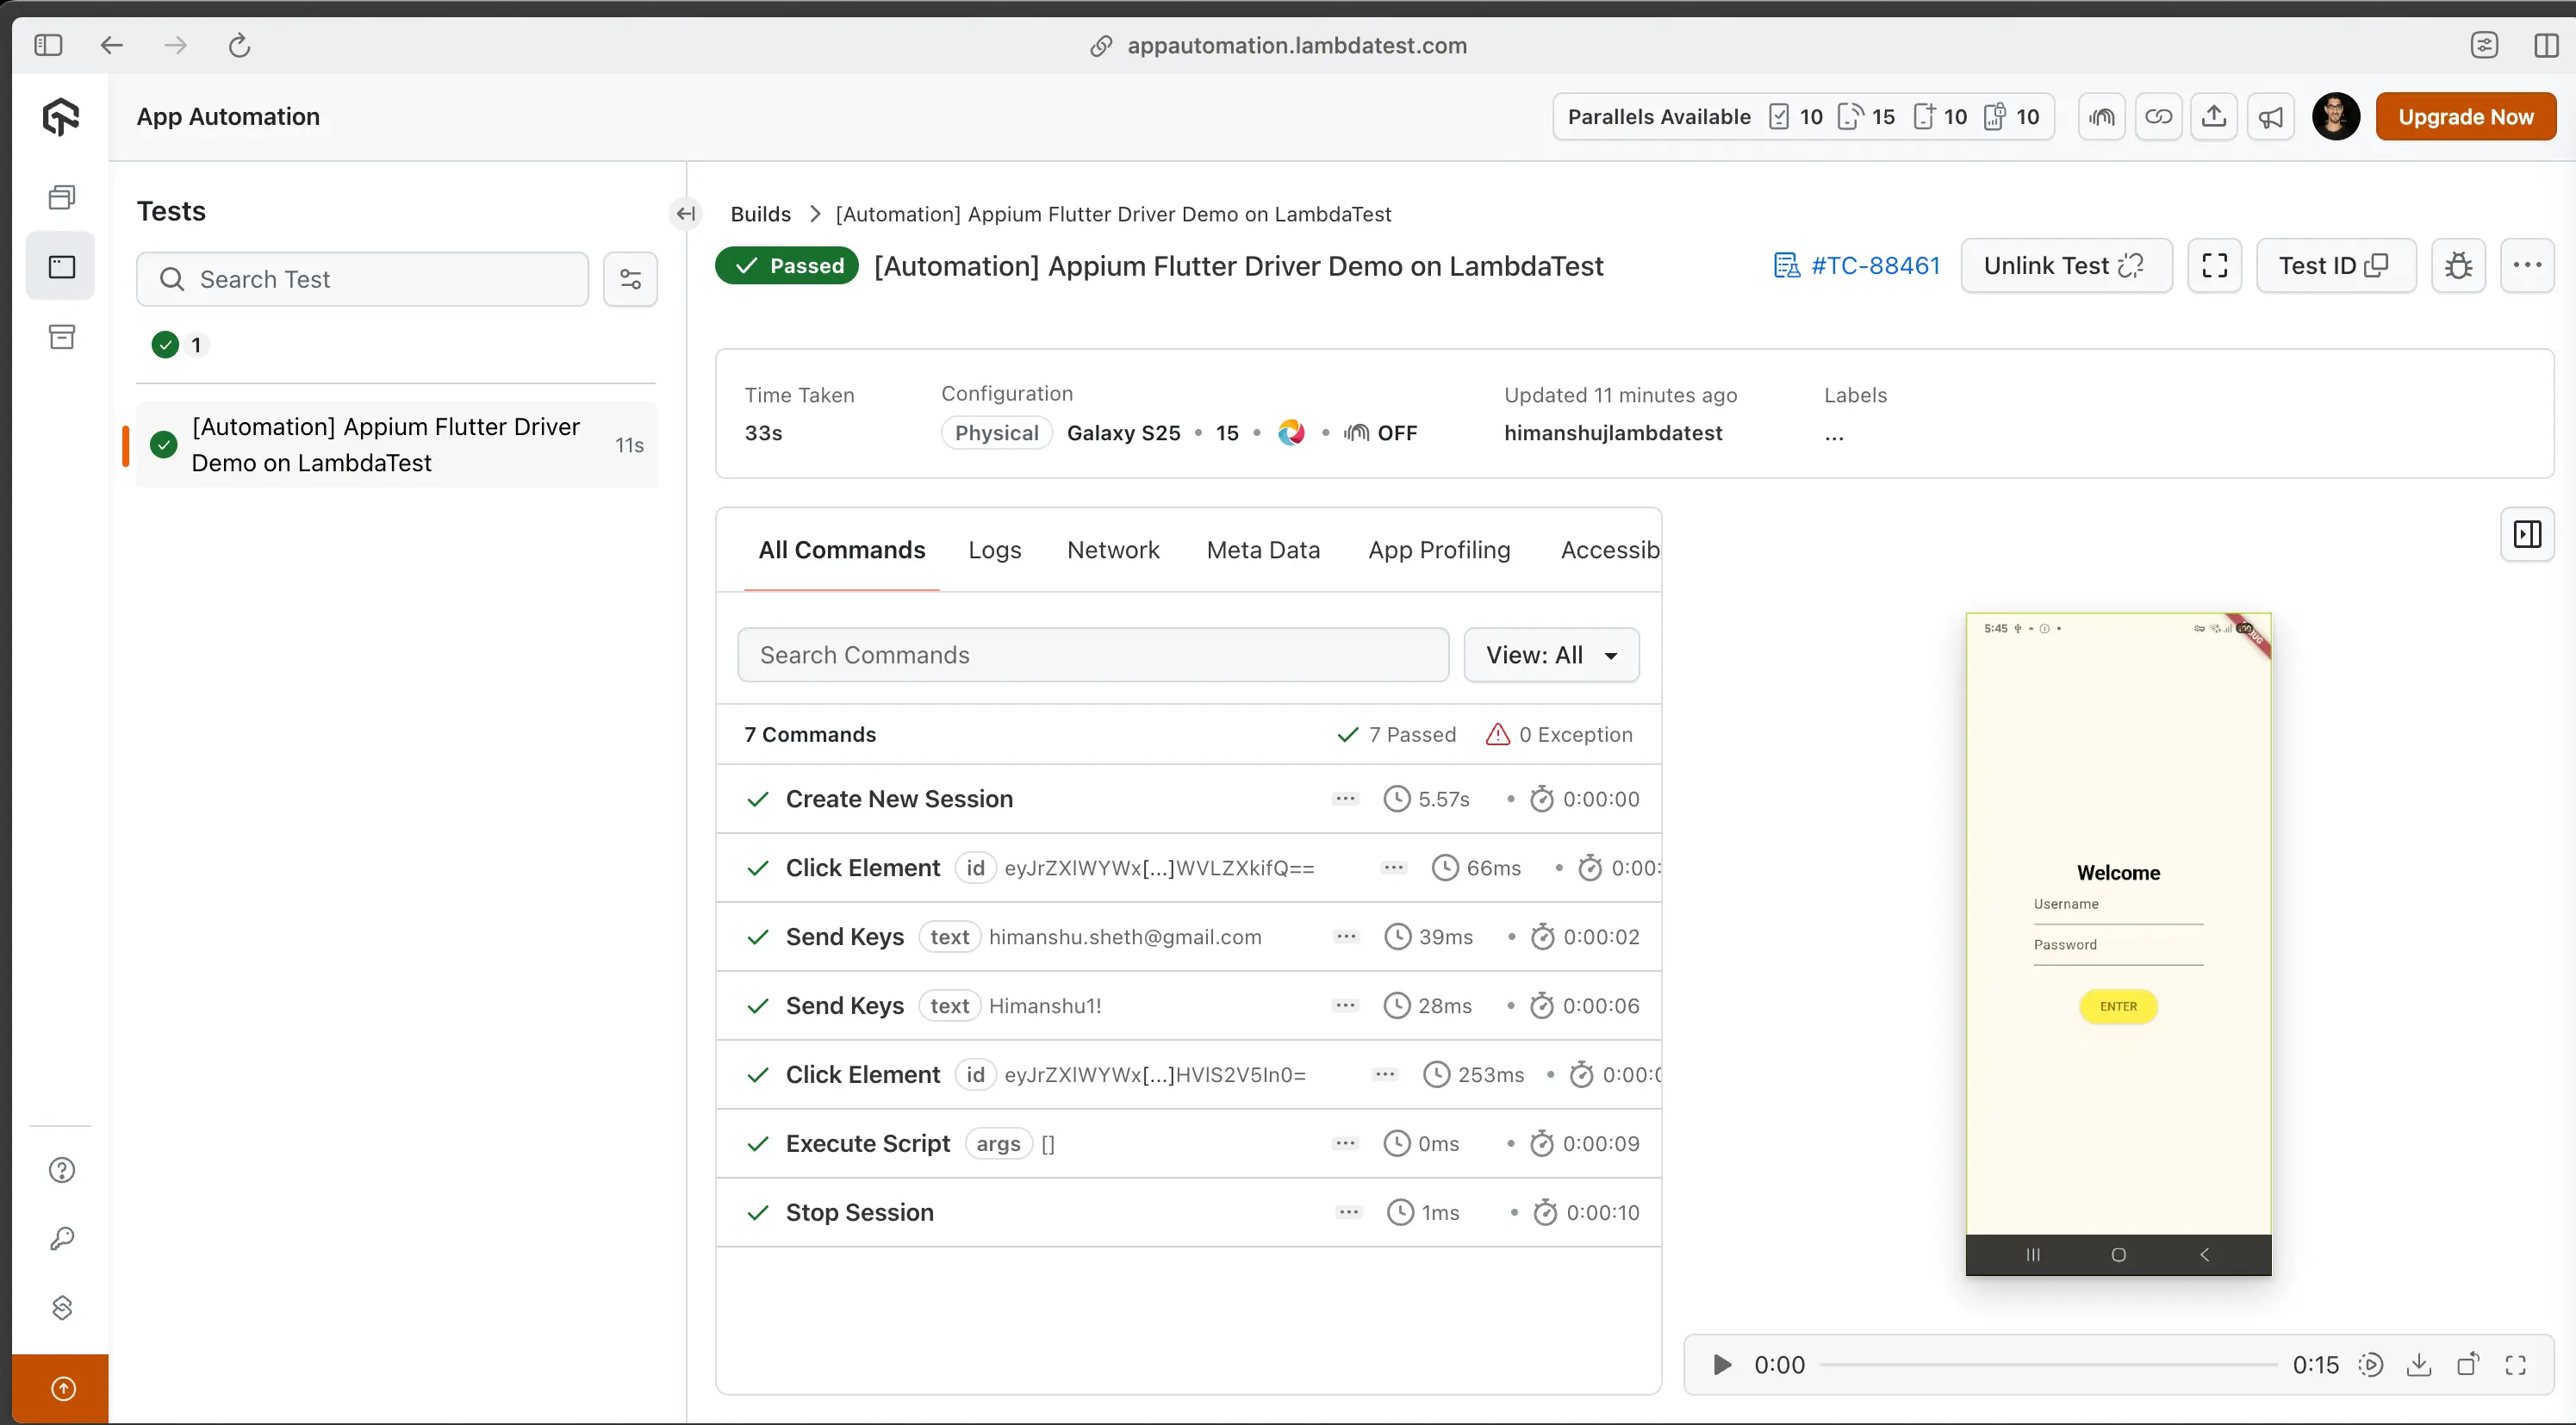Select the Execute Script command row
Viewport: 2576px width, 1425px height.
click(x=1188, y=1144)
